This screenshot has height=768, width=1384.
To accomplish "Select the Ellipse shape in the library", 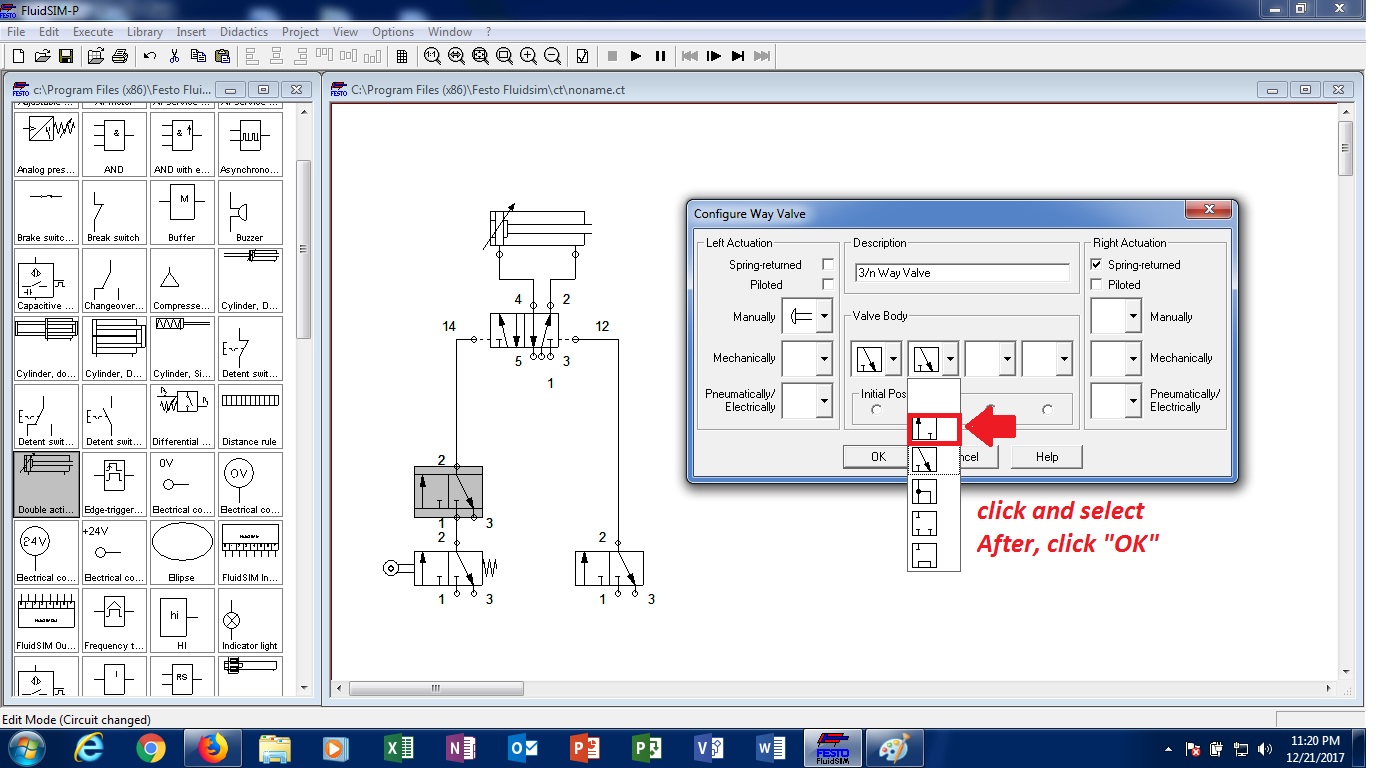I will [x=182, y=552].
